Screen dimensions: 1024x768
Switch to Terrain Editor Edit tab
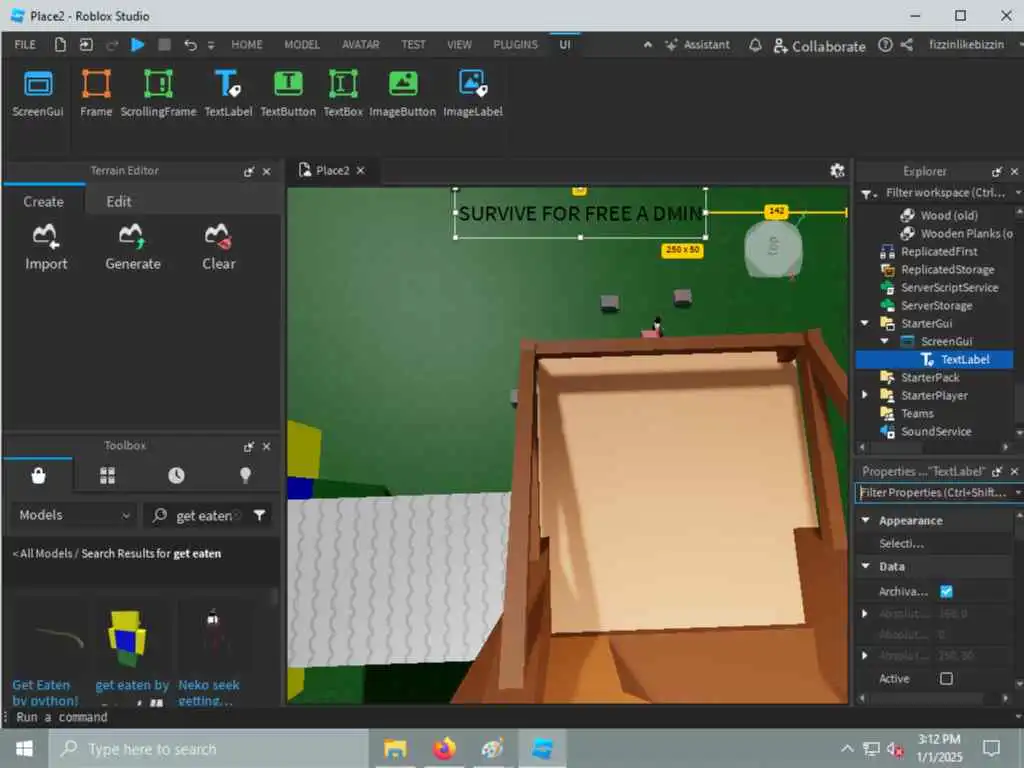pos(119,201)
